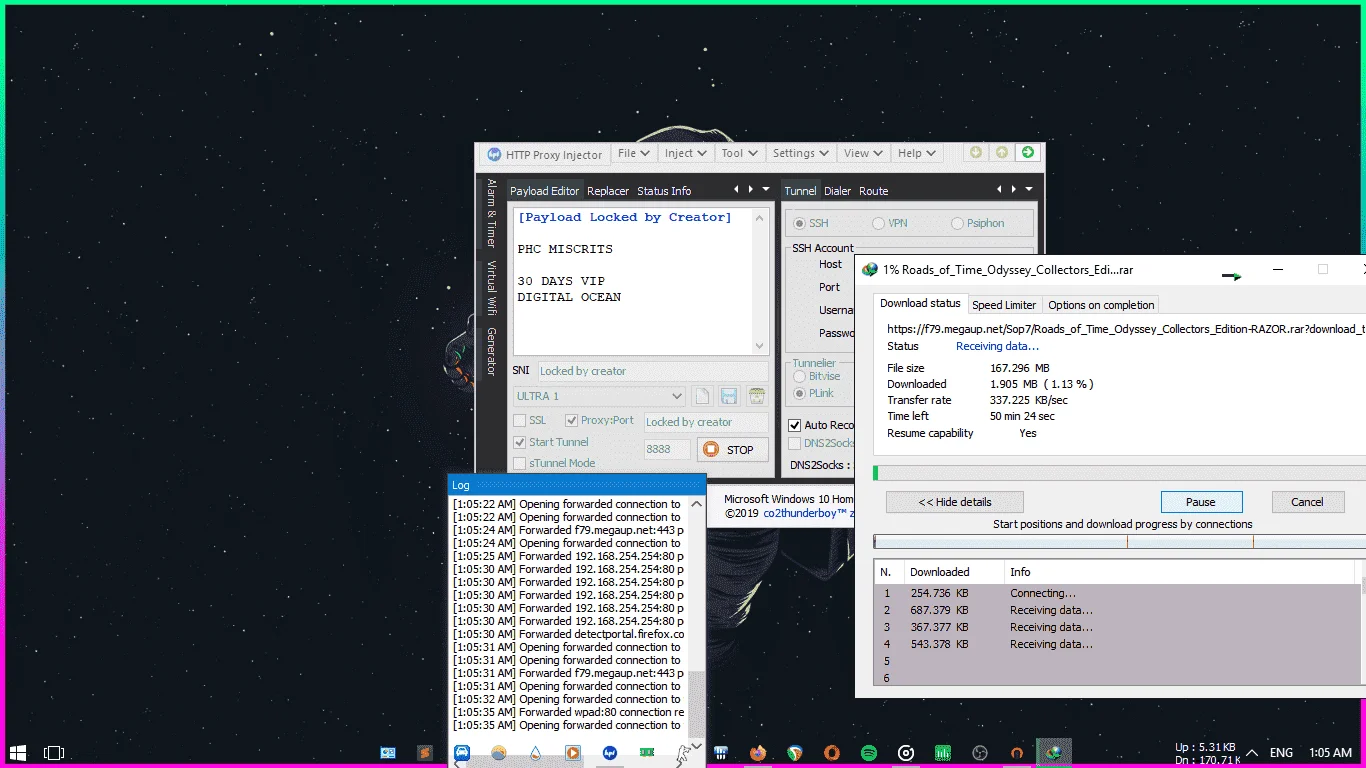The height and width of the screenshot is (768, 1366).
Task: Open Spotify from the taskbar
Action: 869,753
